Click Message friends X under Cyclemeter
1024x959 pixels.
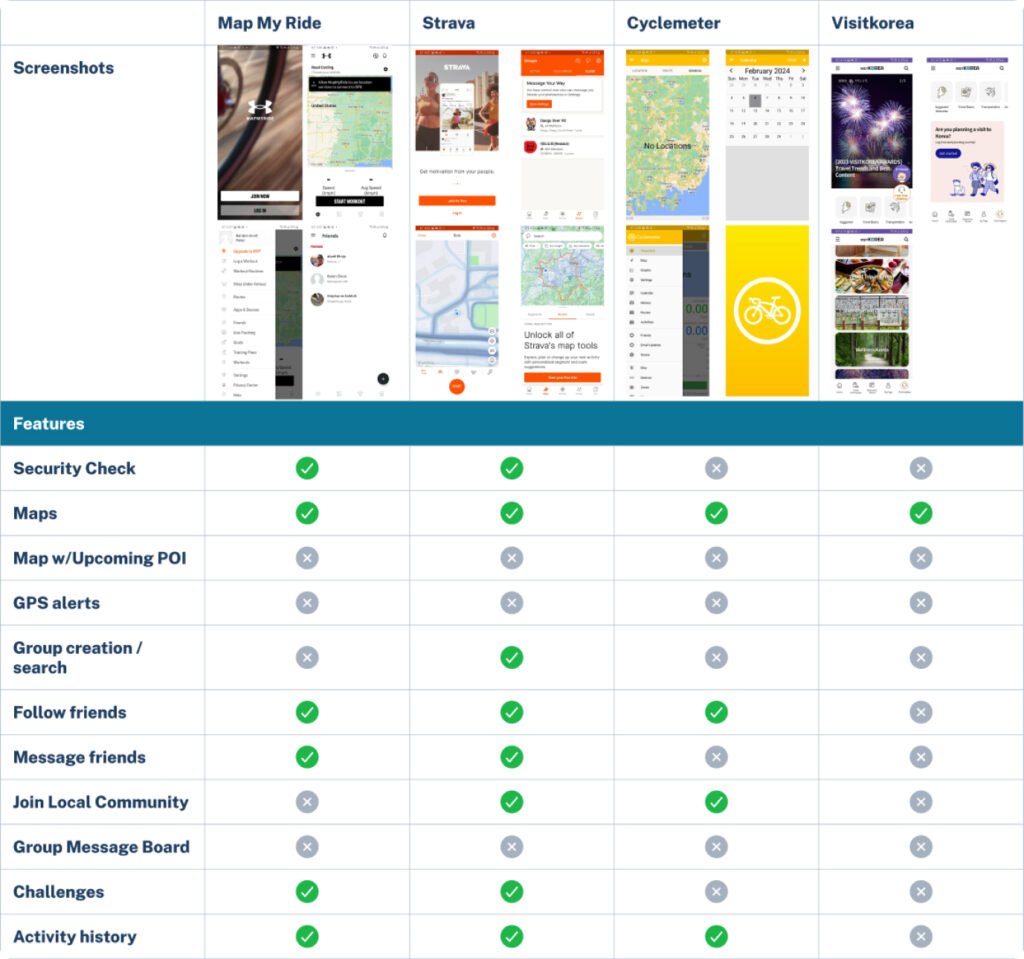[x=716, y=757]
